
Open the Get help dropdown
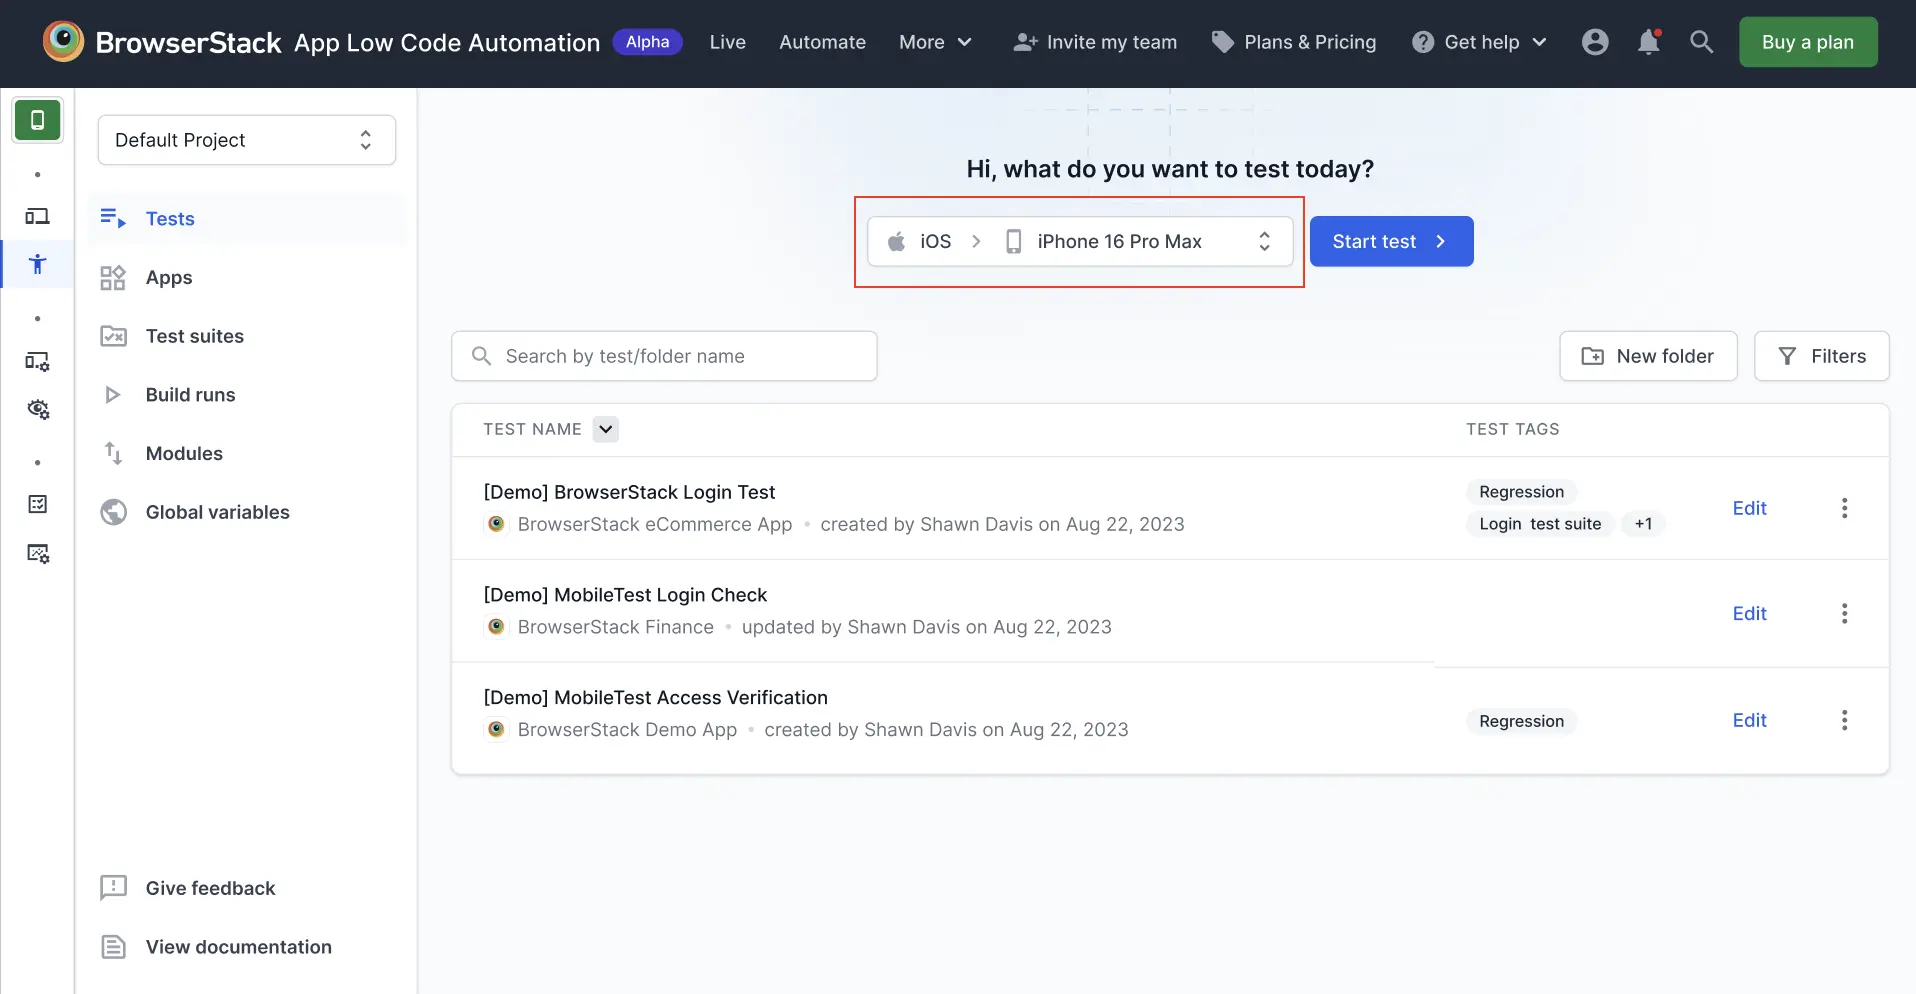[x=1479, y=42]
